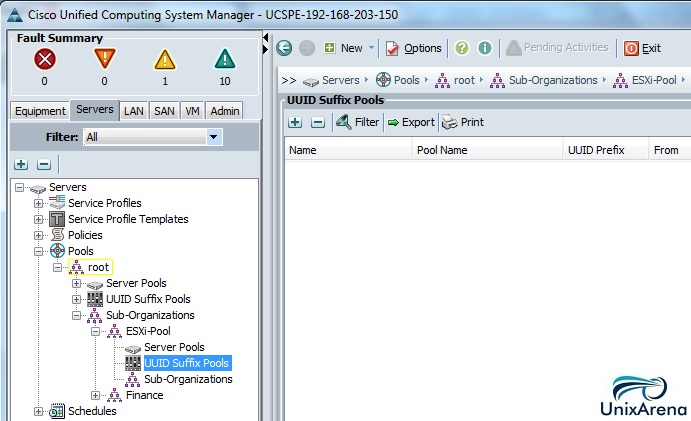
Task: Open Pending Activities
Action: (557, 48)
